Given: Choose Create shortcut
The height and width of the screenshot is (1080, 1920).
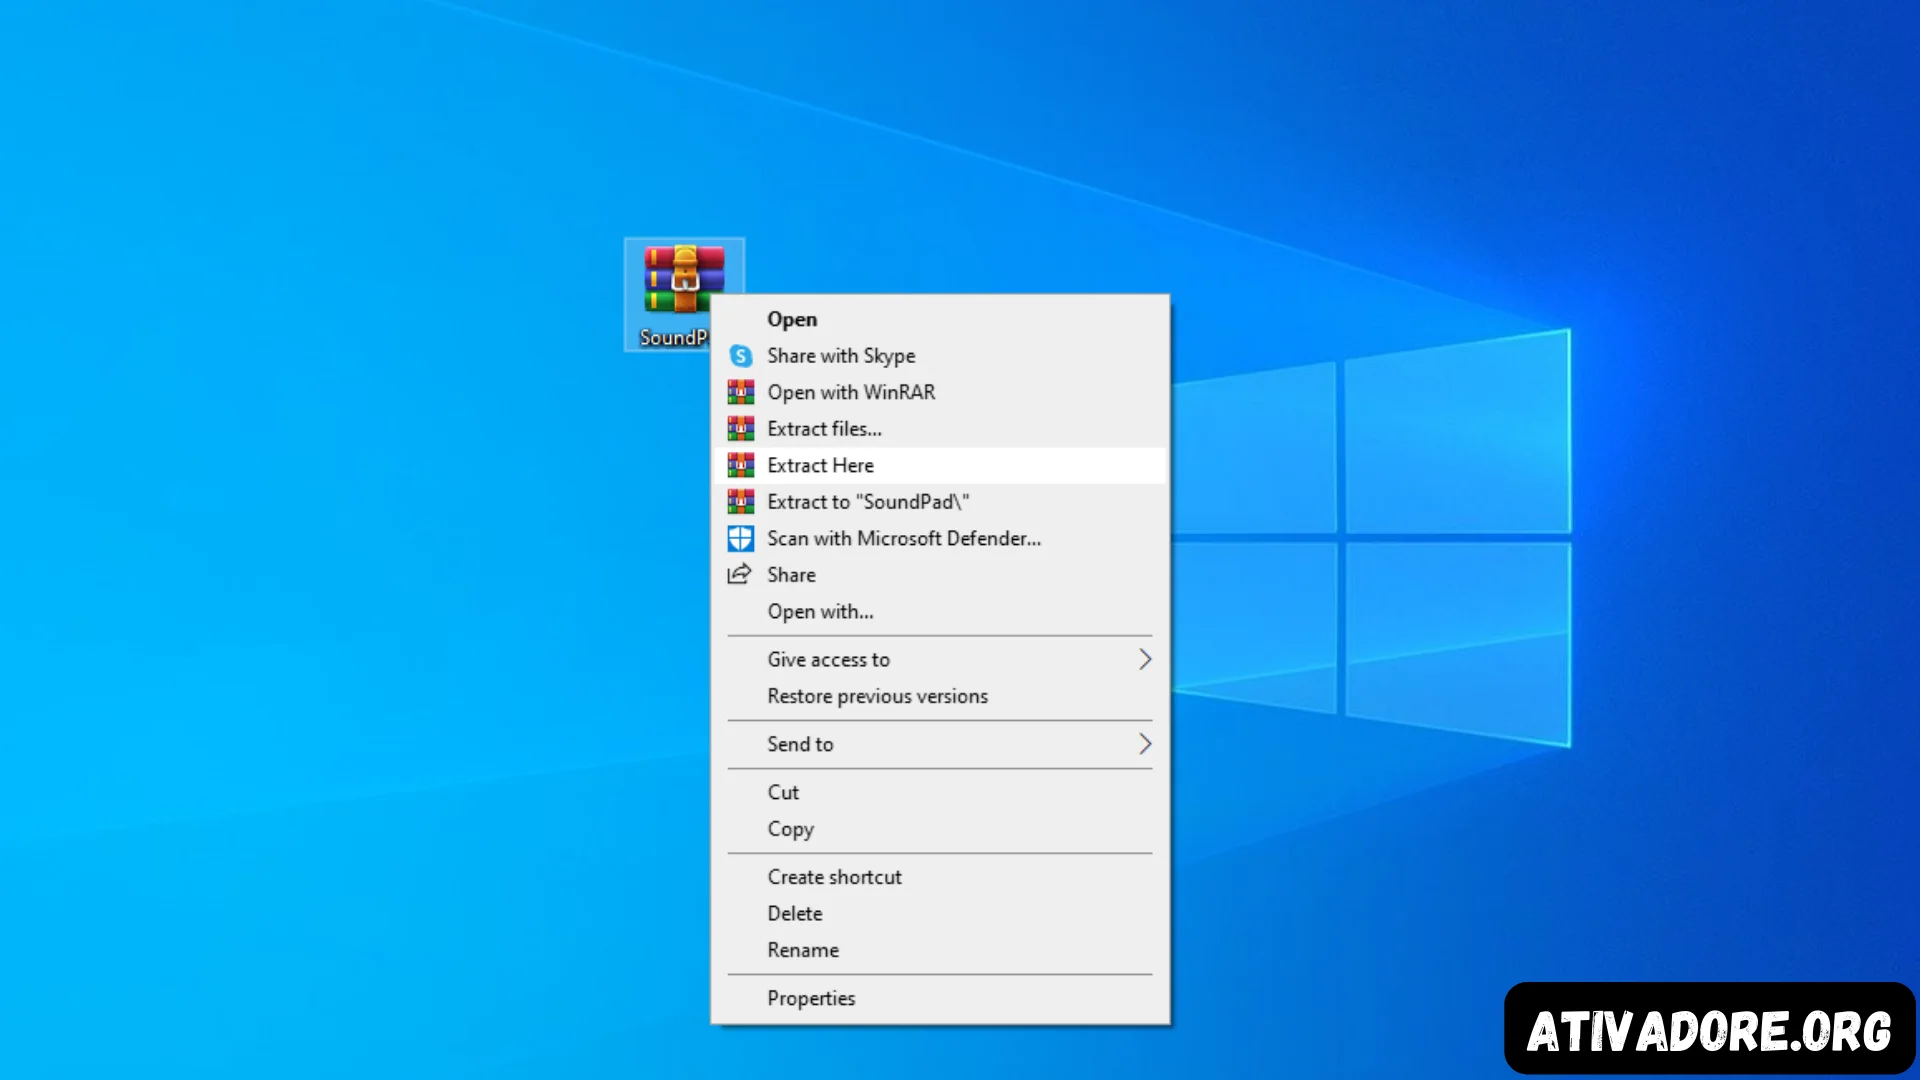Looking at the screenshot, I should pyautogui.click(x=940, y=877).
